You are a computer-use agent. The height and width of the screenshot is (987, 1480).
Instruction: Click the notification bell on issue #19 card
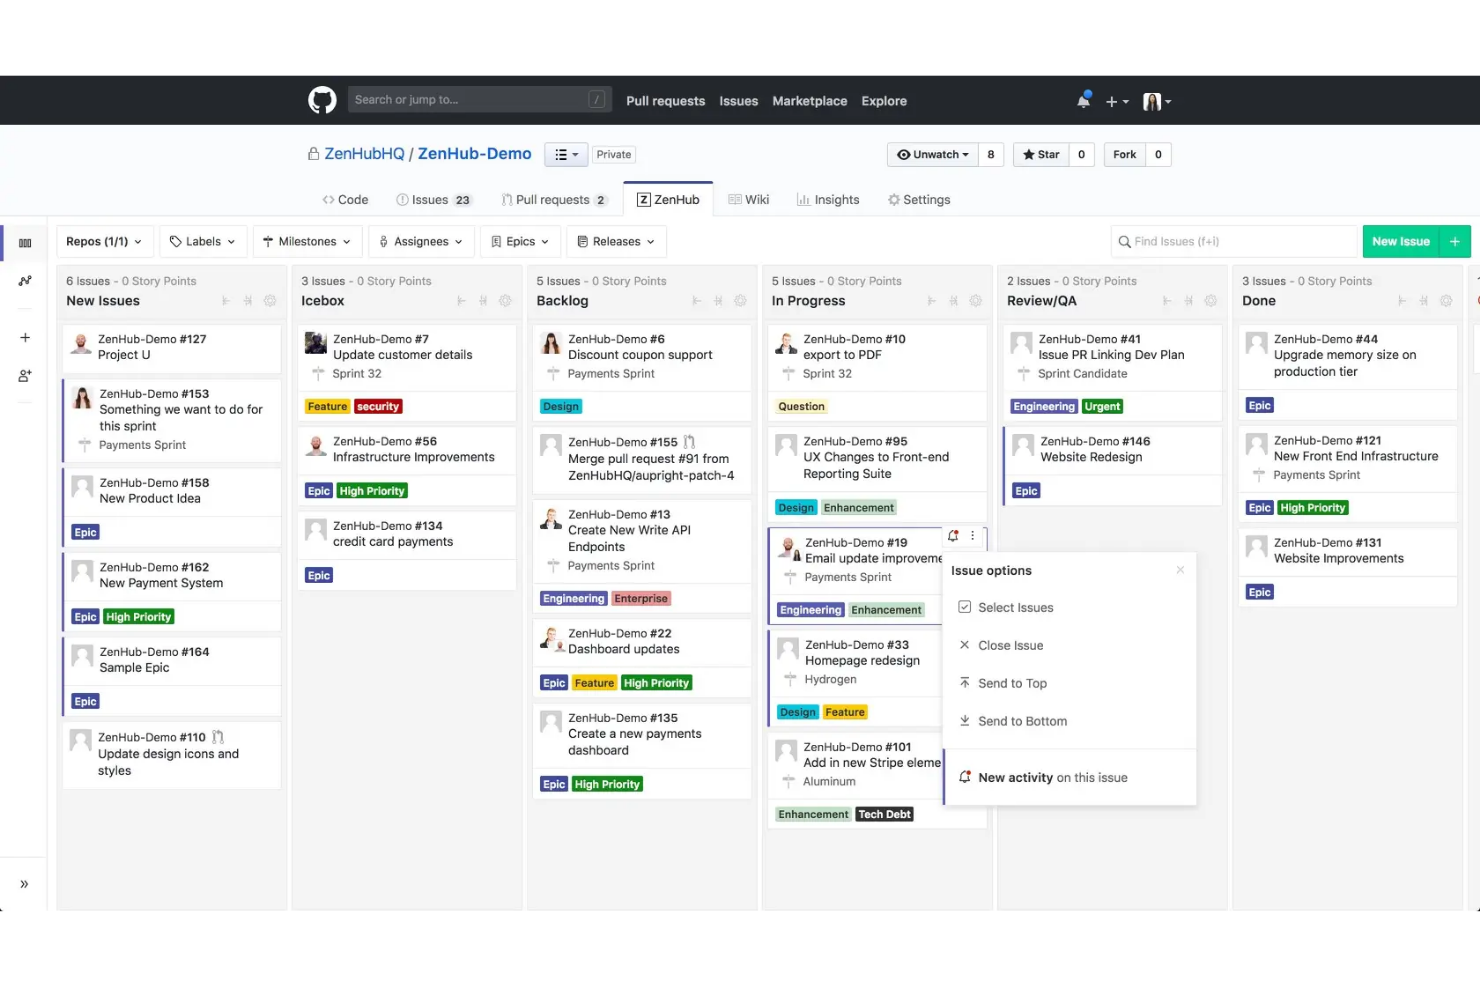point(953,536)
